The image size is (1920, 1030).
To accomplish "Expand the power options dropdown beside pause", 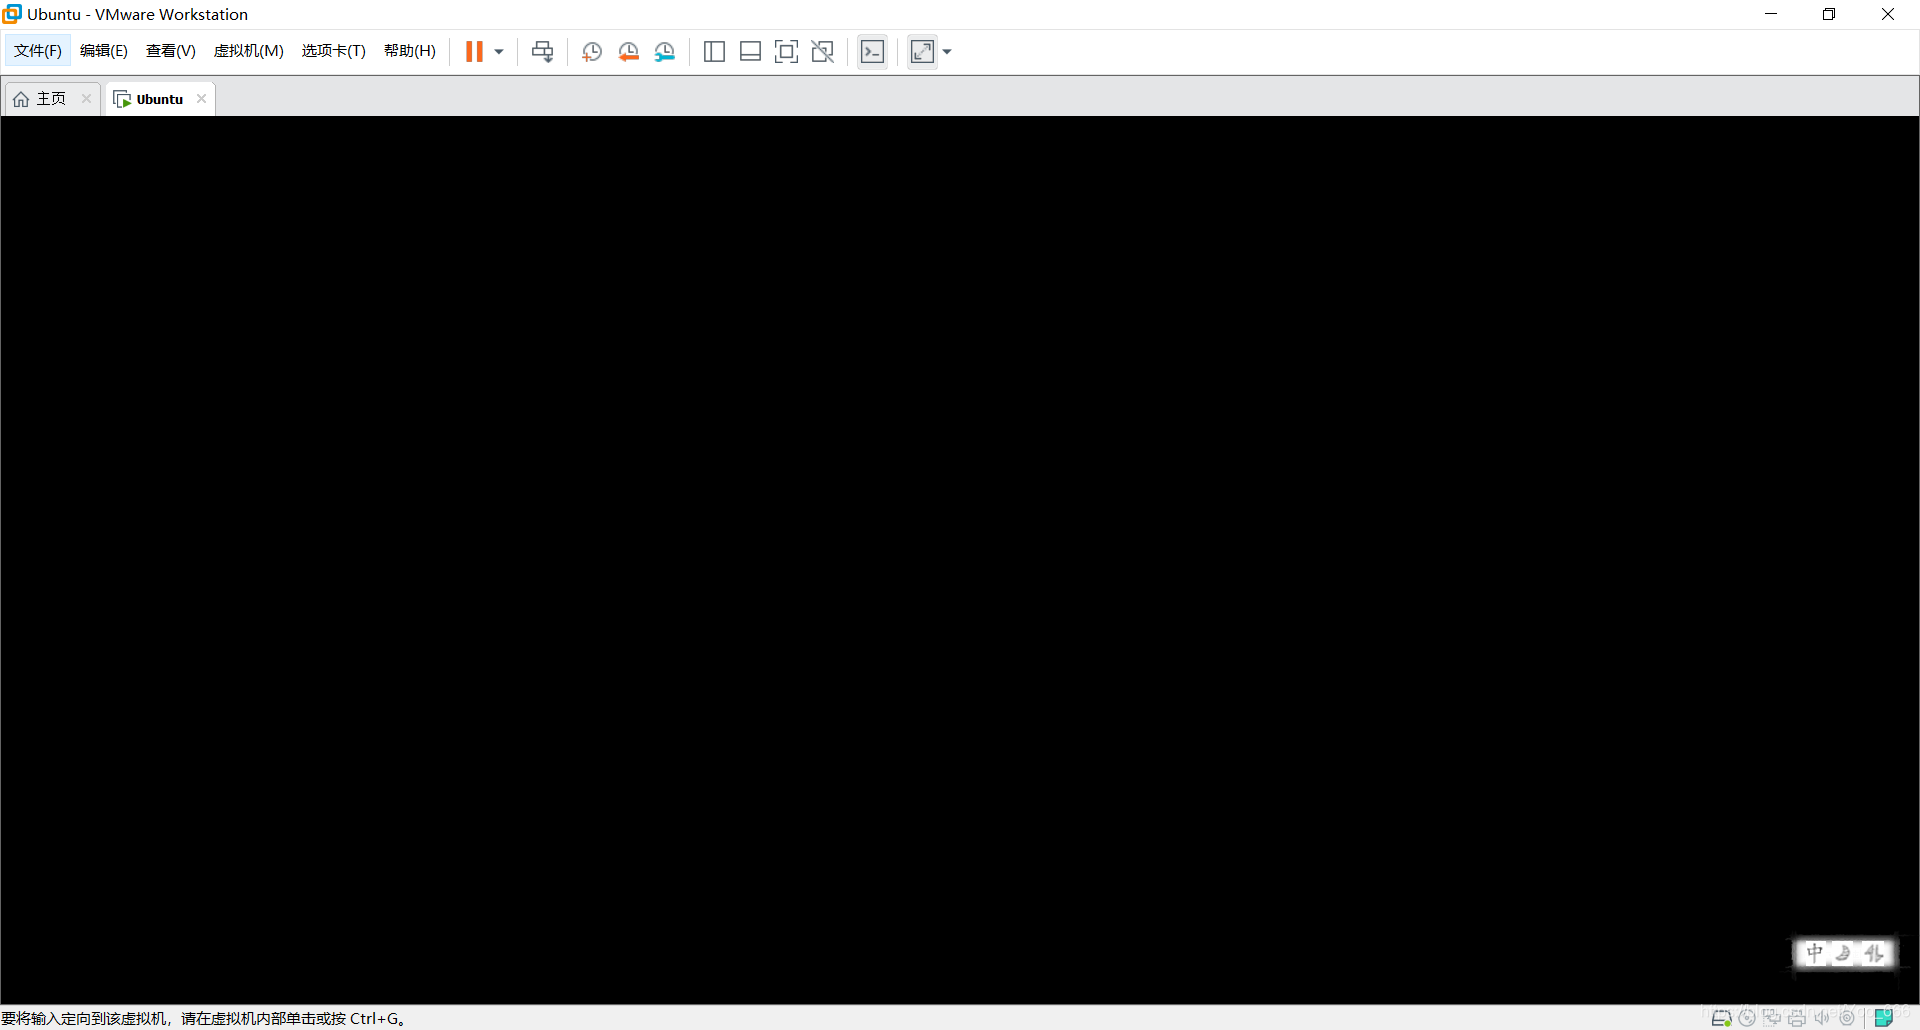I will click(499, 52).
